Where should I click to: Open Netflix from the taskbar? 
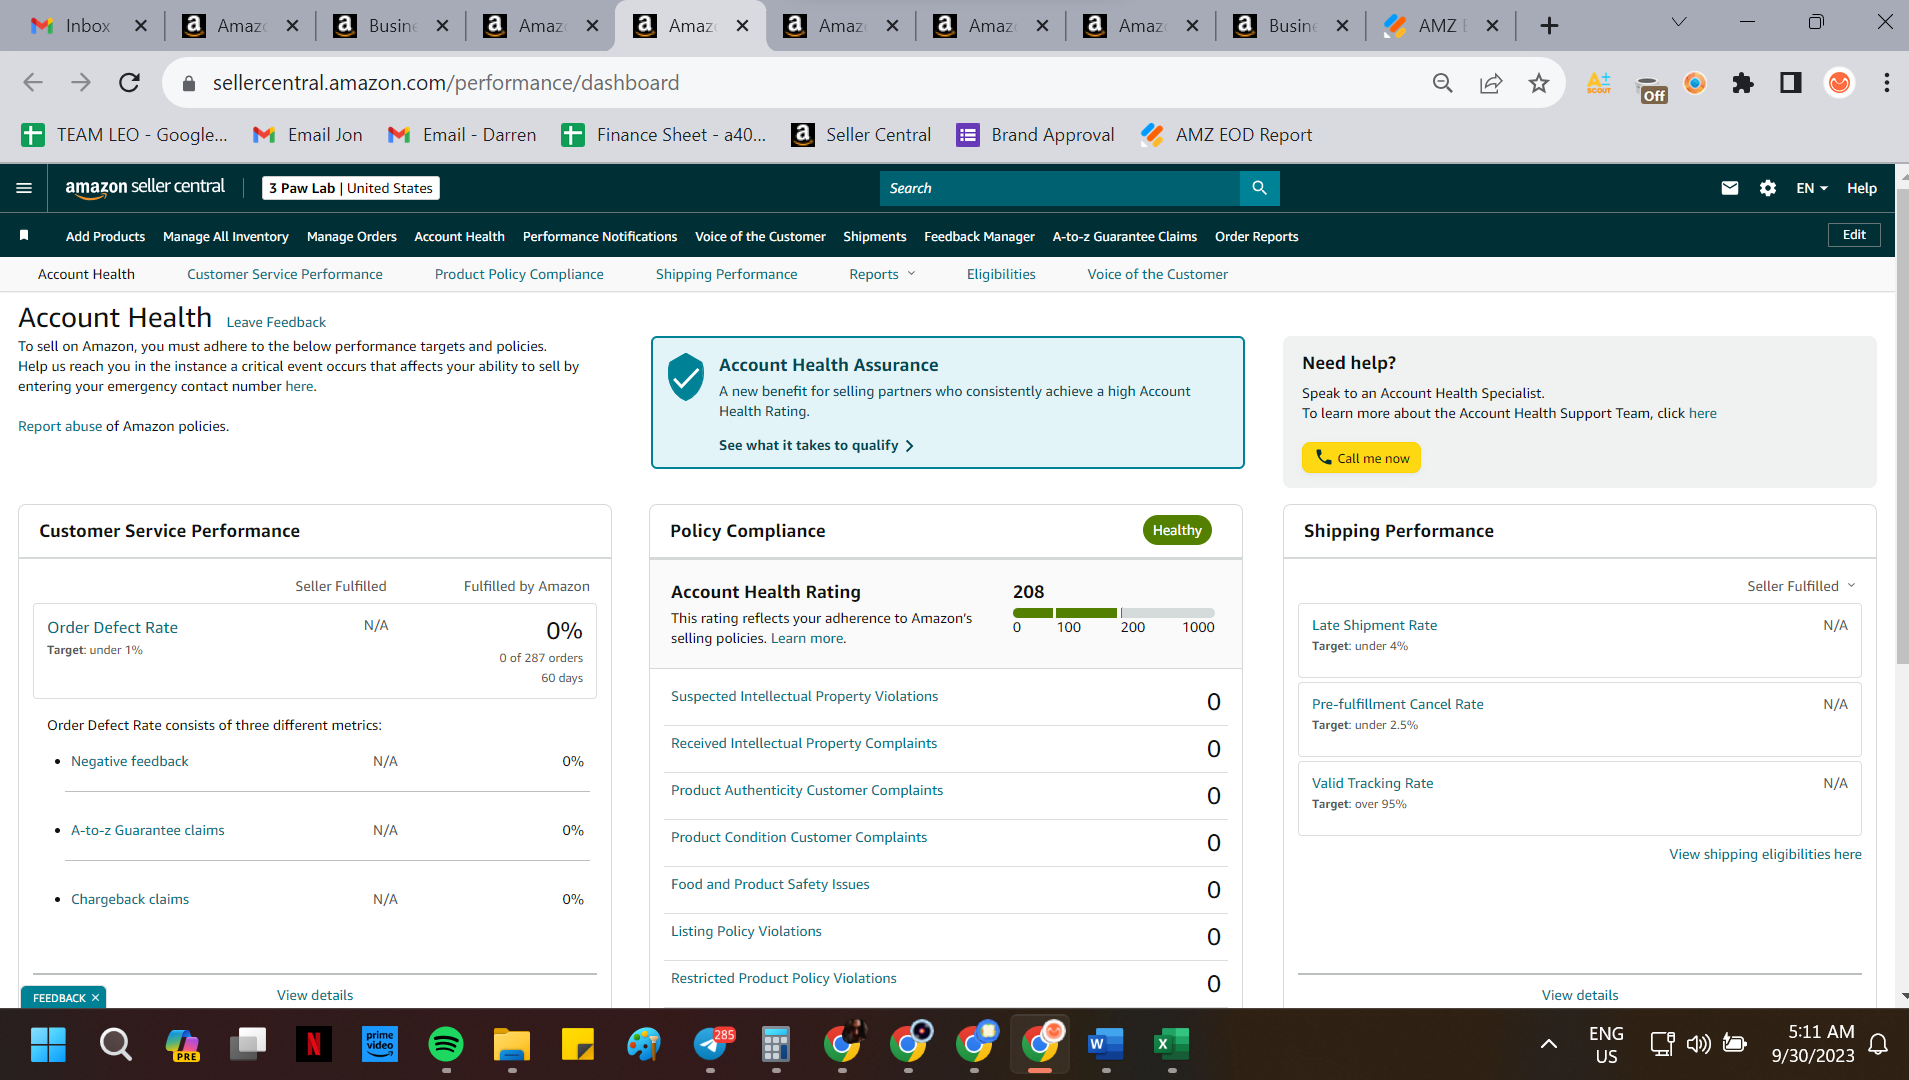tap(313, 1045)
